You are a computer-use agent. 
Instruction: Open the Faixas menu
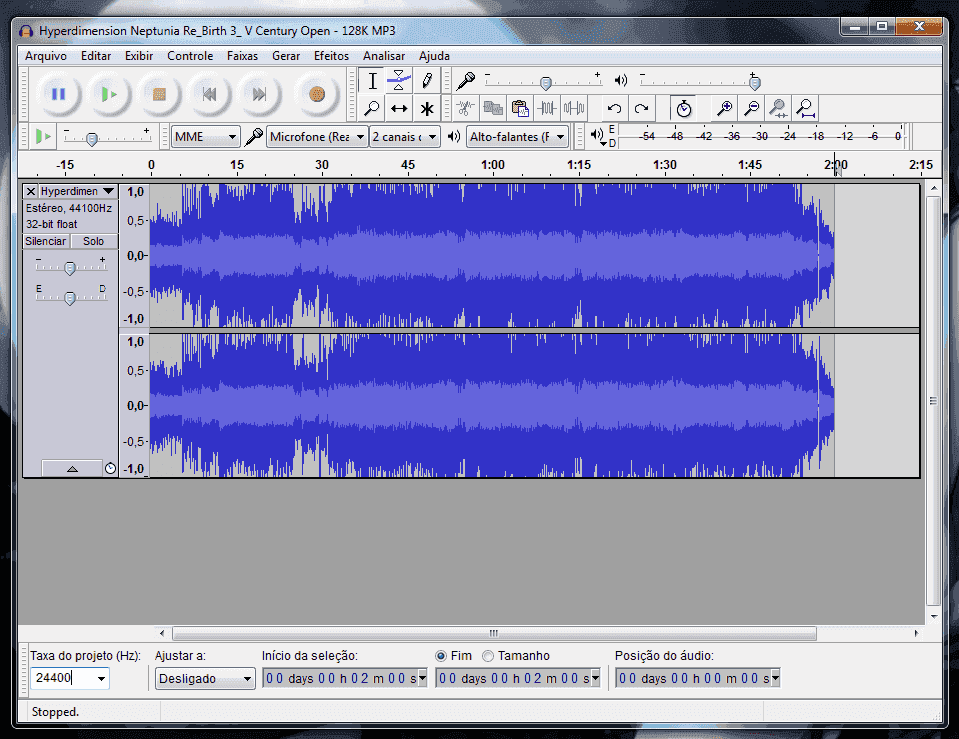(242, 56)
